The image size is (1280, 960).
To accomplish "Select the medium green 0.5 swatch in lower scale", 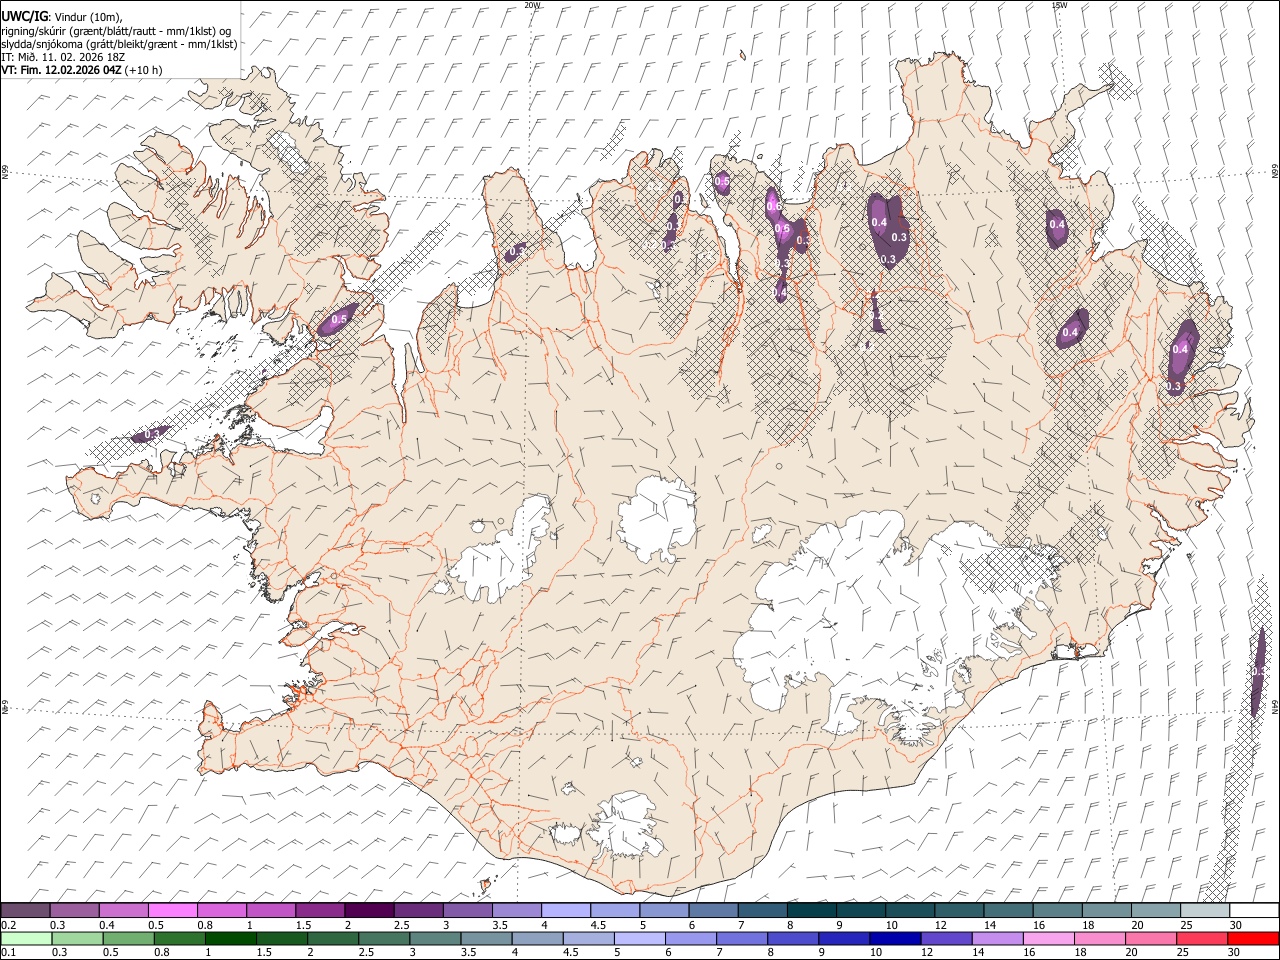I will click(128, 938).
